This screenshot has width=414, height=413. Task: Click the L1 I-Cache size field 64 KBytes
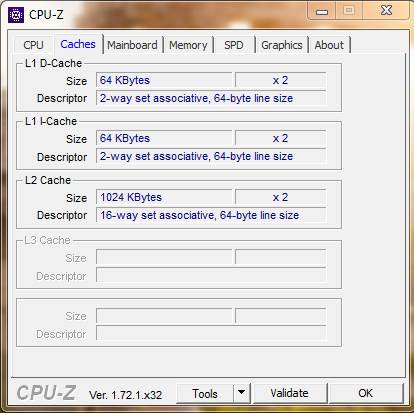click(x=164, y=138)
